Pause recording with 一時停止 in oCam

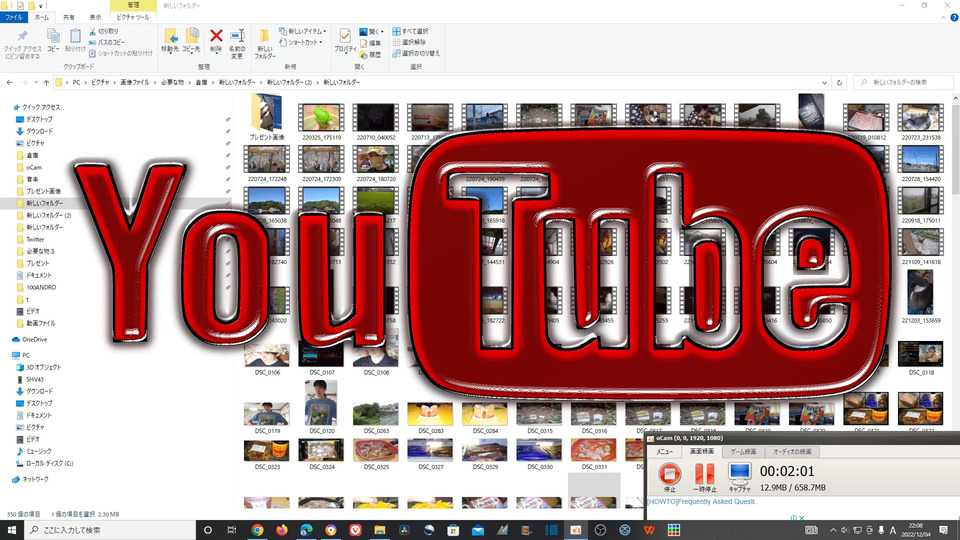pos(705,477)
